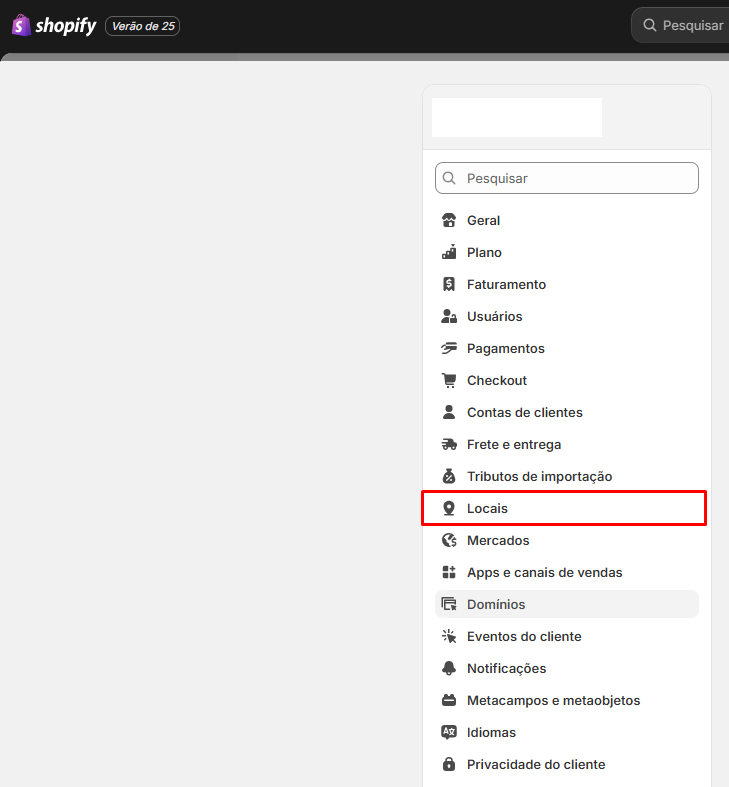Click the Domínios window icon
This screenshot has width=729, height=787.
[x=449, y=604]
